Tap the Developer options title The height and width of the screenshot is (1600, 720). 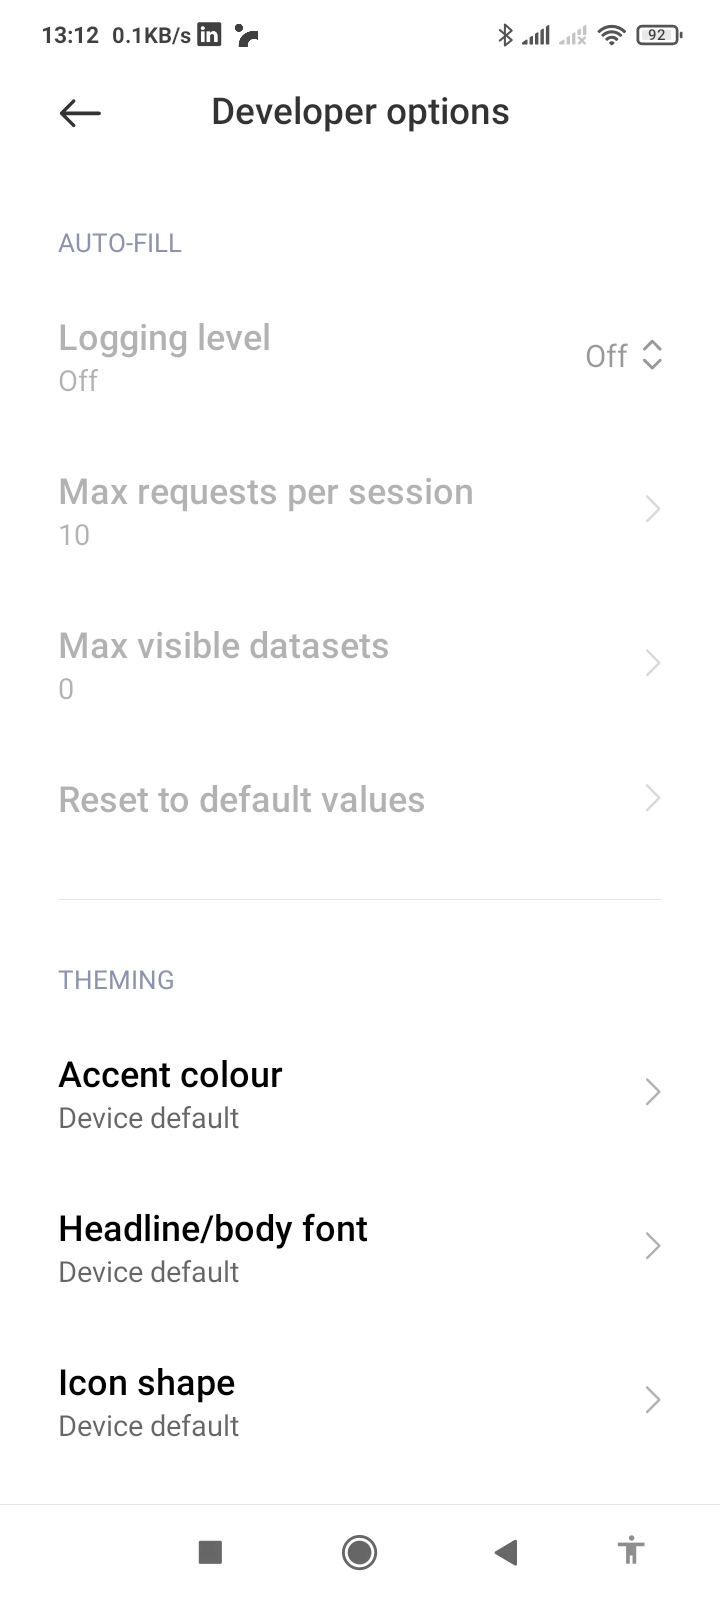[360, 112]
